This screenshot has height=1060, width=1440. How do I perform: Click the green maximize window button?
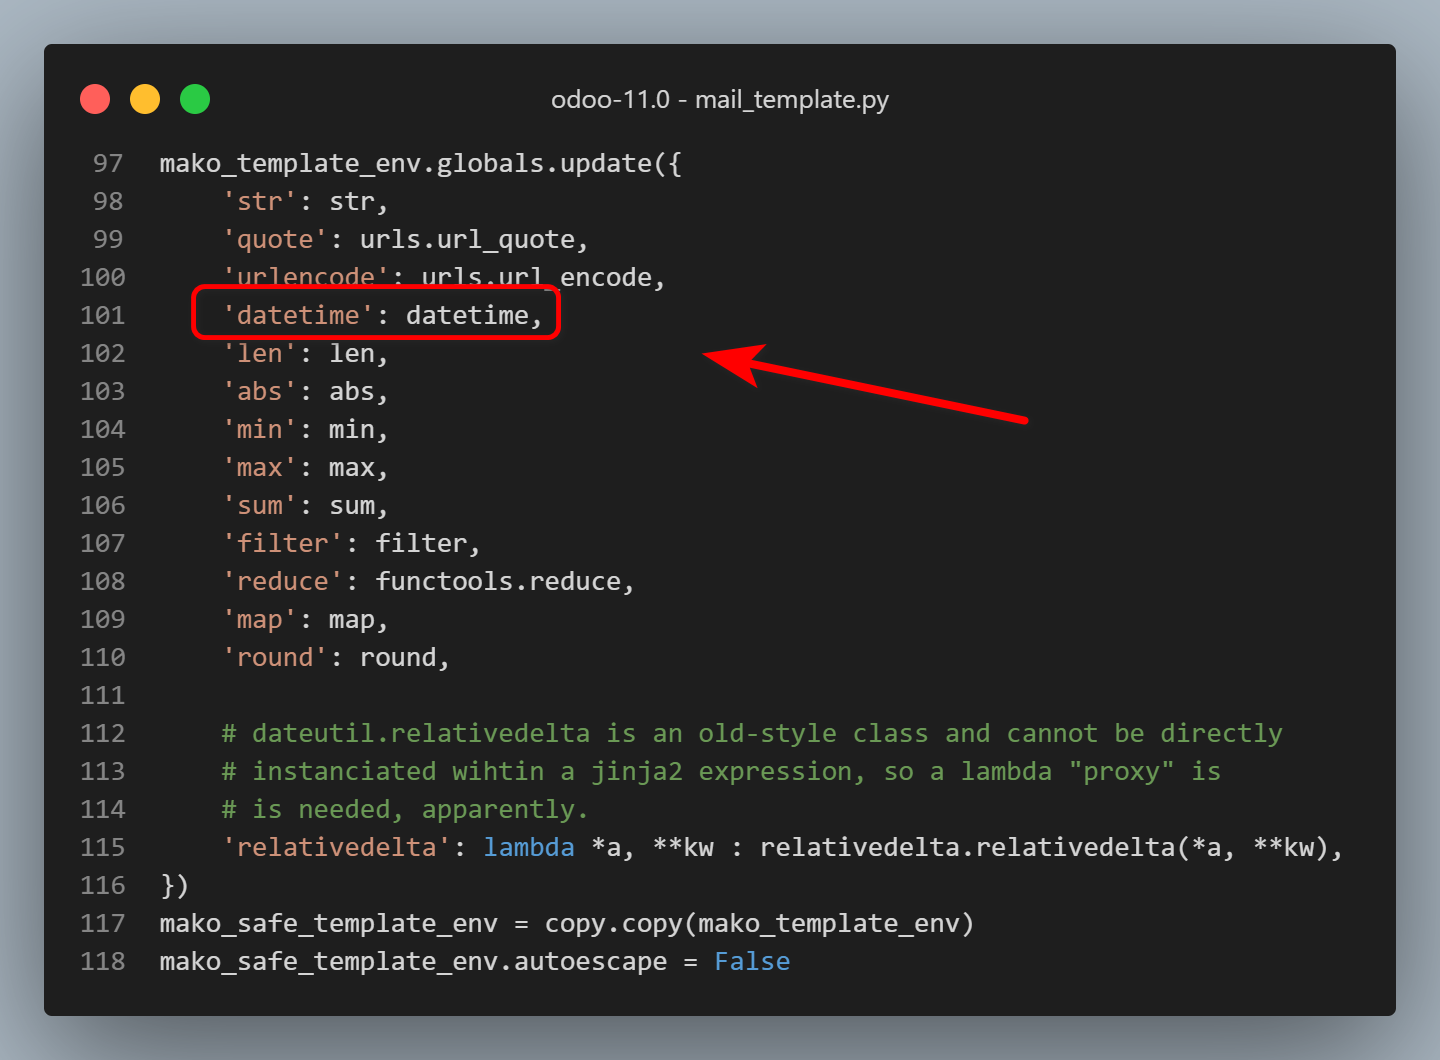pos(195,100)
